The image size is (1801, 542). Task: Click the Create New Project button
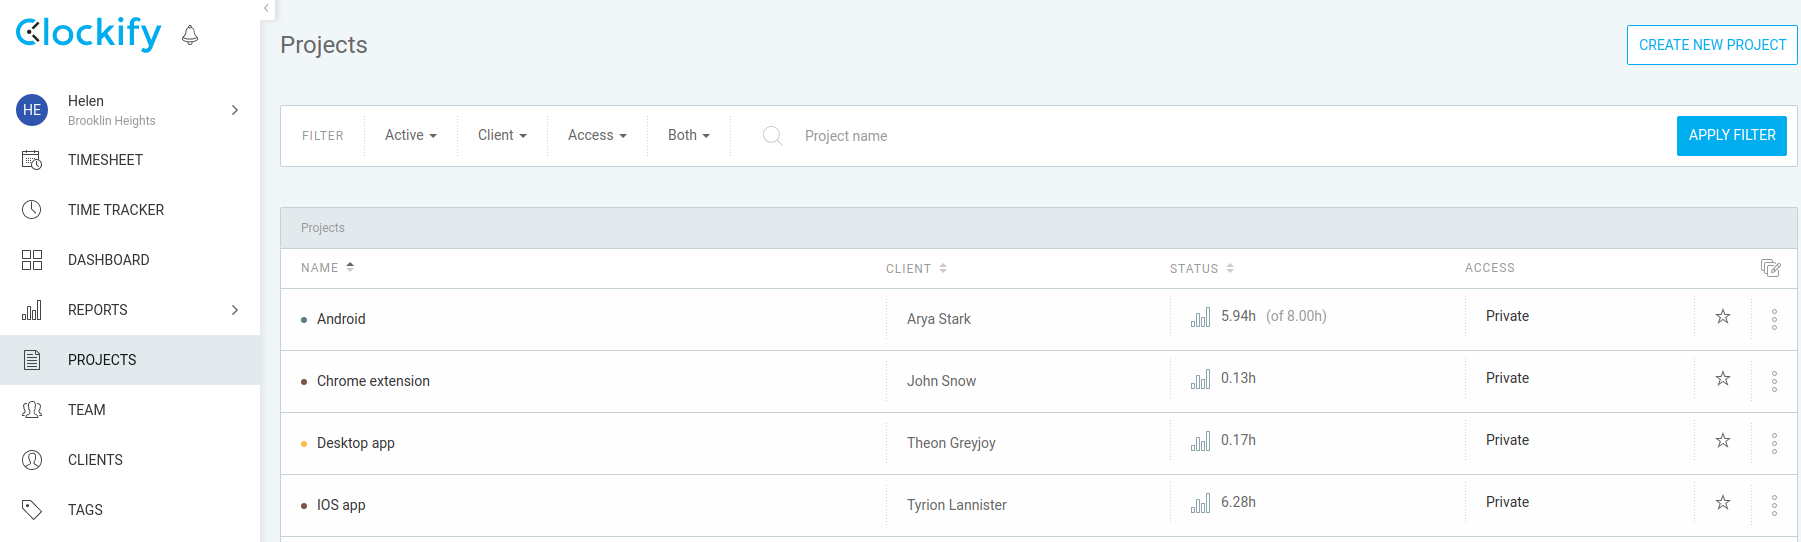click(1712, 45)
